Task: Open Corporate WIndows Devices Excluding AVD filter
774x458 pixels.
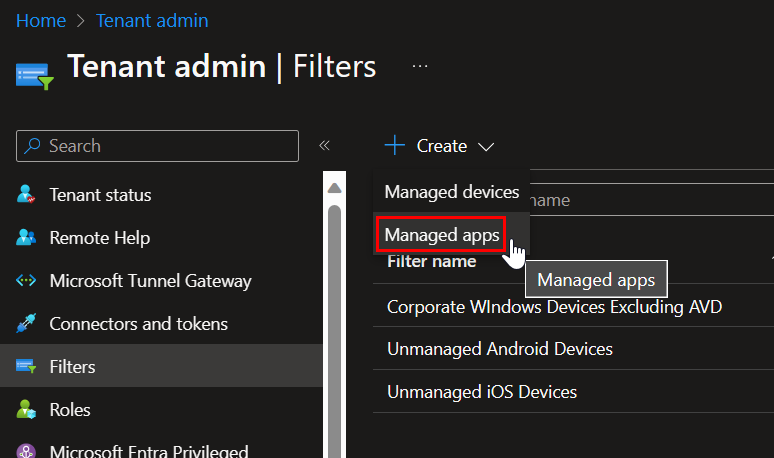Action: (554, 306)
